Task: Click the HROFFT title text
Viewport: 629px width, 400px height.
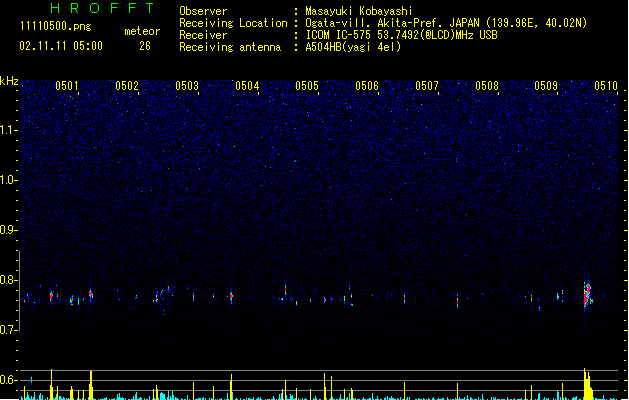Action: point(102,8)
